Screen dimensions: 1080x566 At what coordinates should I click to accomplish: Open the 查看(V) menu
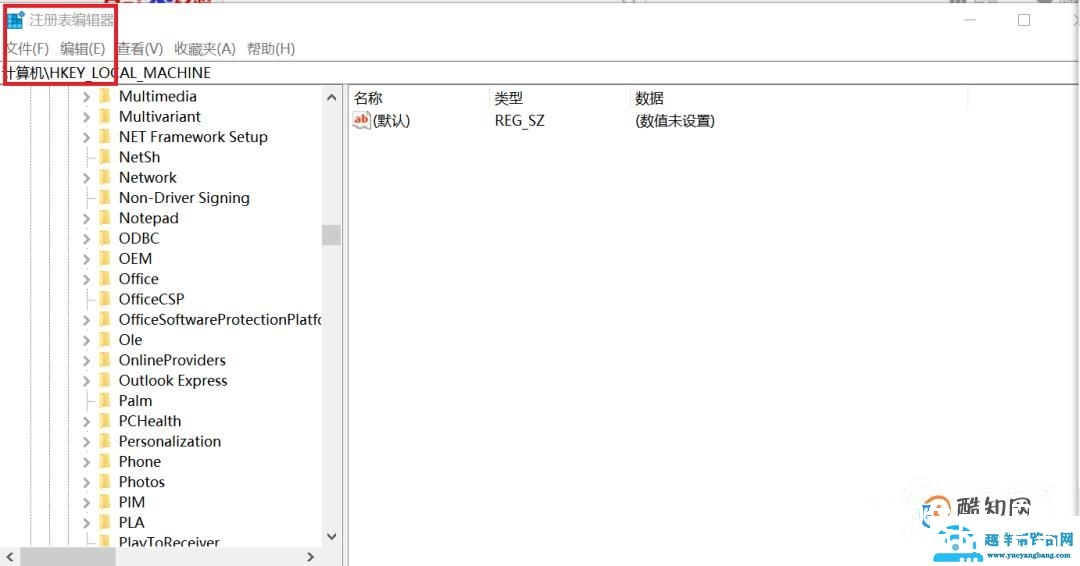pos(140,49)
